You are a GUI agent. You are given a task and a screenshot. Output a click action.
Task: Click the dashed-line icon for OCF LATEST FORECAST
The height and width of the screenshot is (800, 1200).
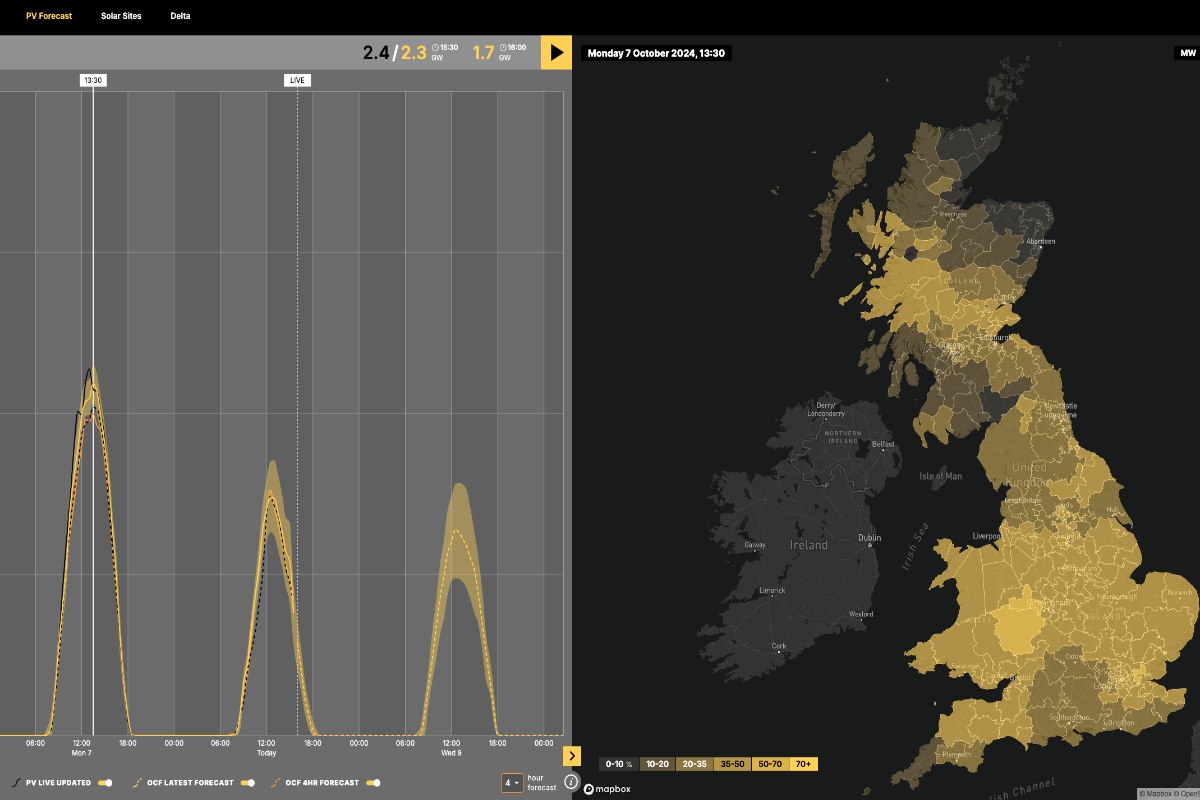pyautogui.click(x=137, y=783)
